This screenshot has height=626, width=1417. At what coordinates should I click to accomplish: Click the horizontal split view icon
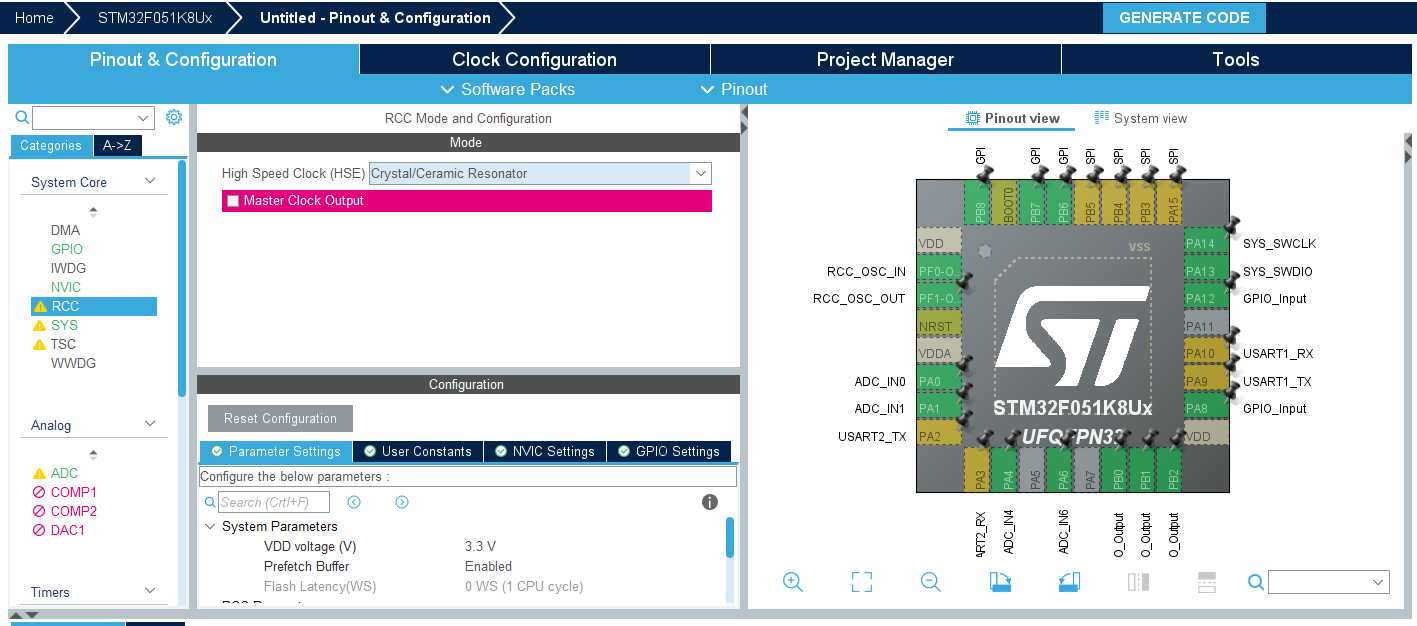click(x=1207, y=581)
